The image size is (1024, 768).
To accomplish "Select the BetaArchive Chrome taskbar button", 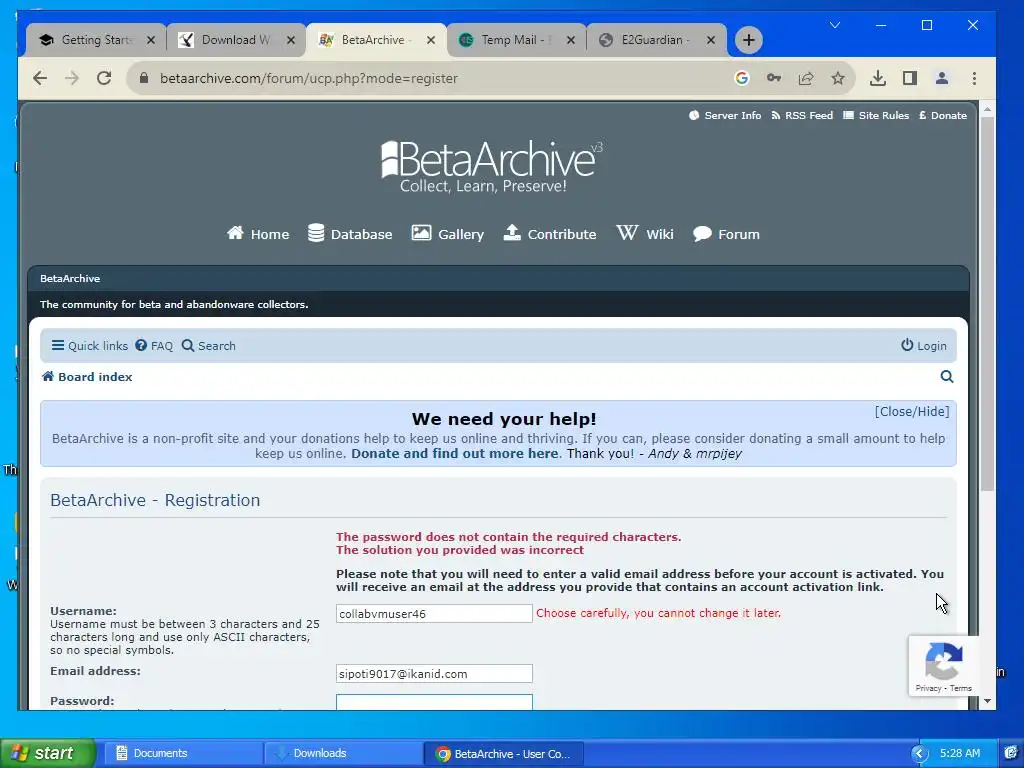I will pyautogui.click(x=502, y=754).
